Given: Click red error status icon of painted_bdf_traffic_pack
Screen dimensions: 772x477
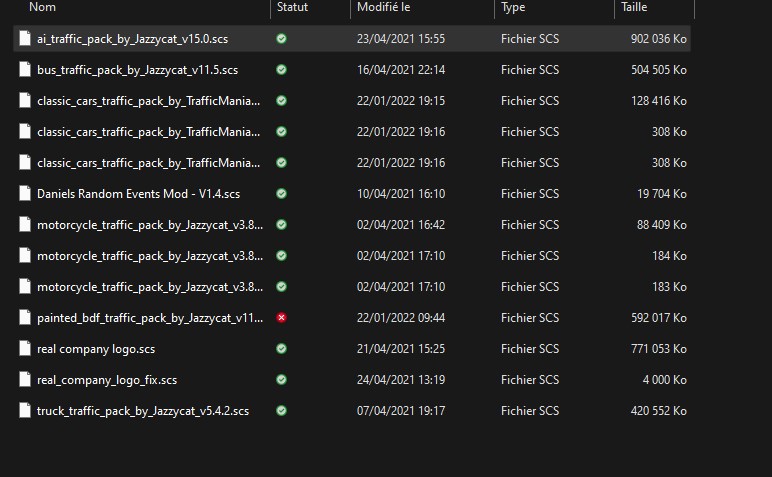Looking at the screenshot, I should (281, 318).
